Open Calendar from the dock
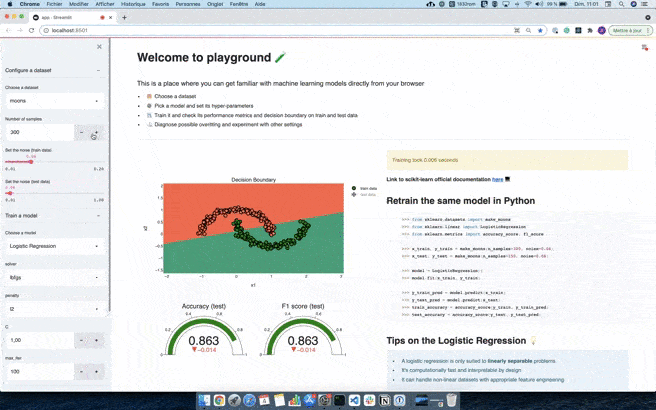 [x=264, y=400]
